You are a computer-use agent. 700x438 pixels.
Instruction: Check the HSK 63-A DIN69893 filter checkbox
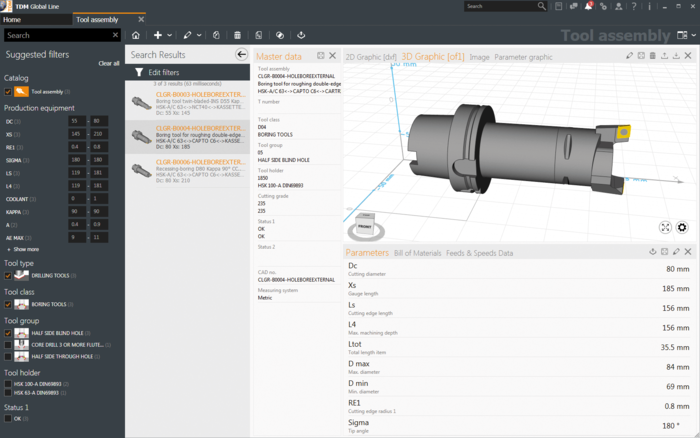8,393
